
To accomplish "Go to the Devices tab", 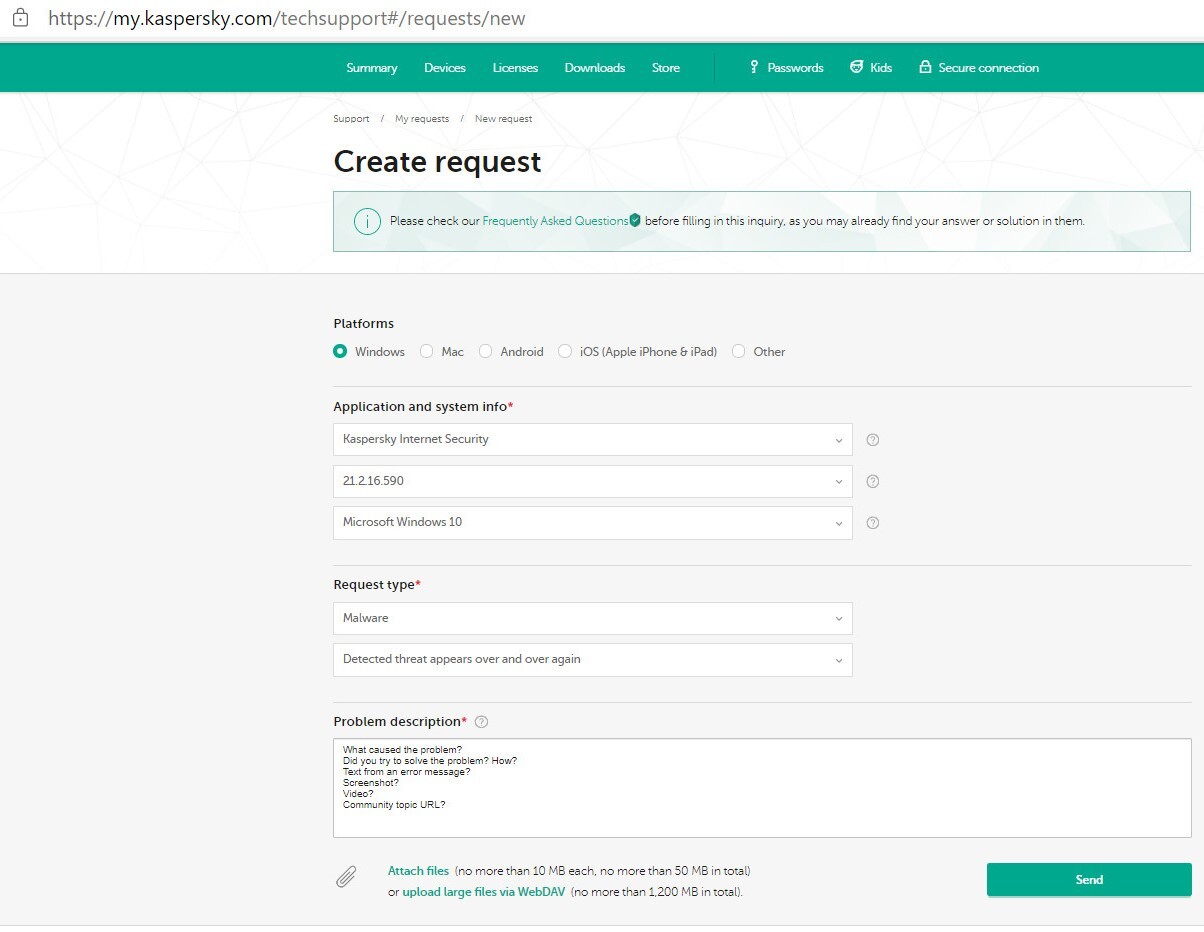I will 445,68.
